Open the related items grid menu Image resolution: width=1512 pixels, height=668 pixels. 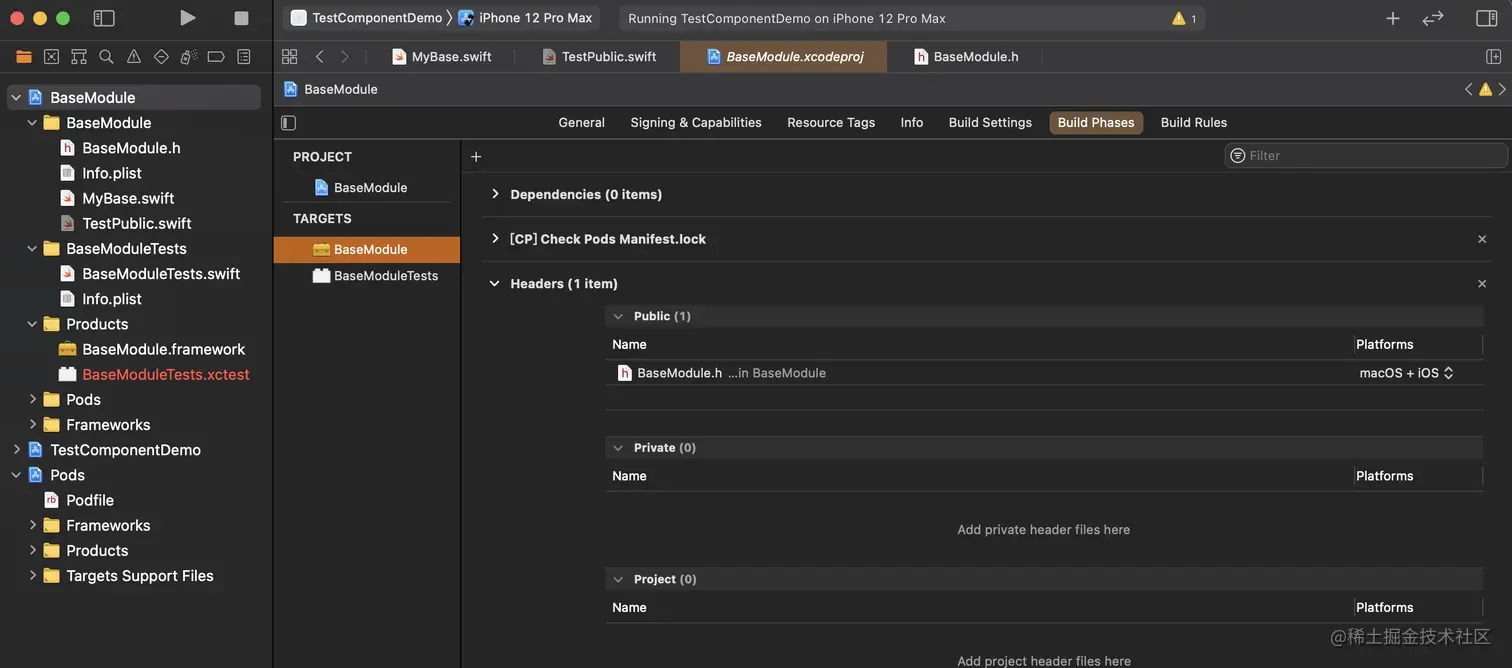pyautogui.click(x=290, y=57)
